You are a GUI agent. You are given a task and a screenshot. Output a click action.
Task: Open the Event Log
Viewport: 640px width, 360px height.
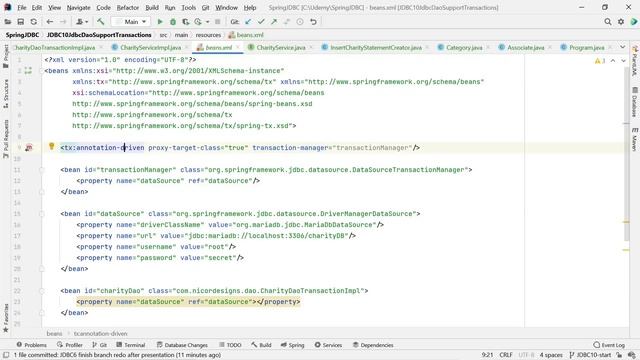click(x=609, y=345)
